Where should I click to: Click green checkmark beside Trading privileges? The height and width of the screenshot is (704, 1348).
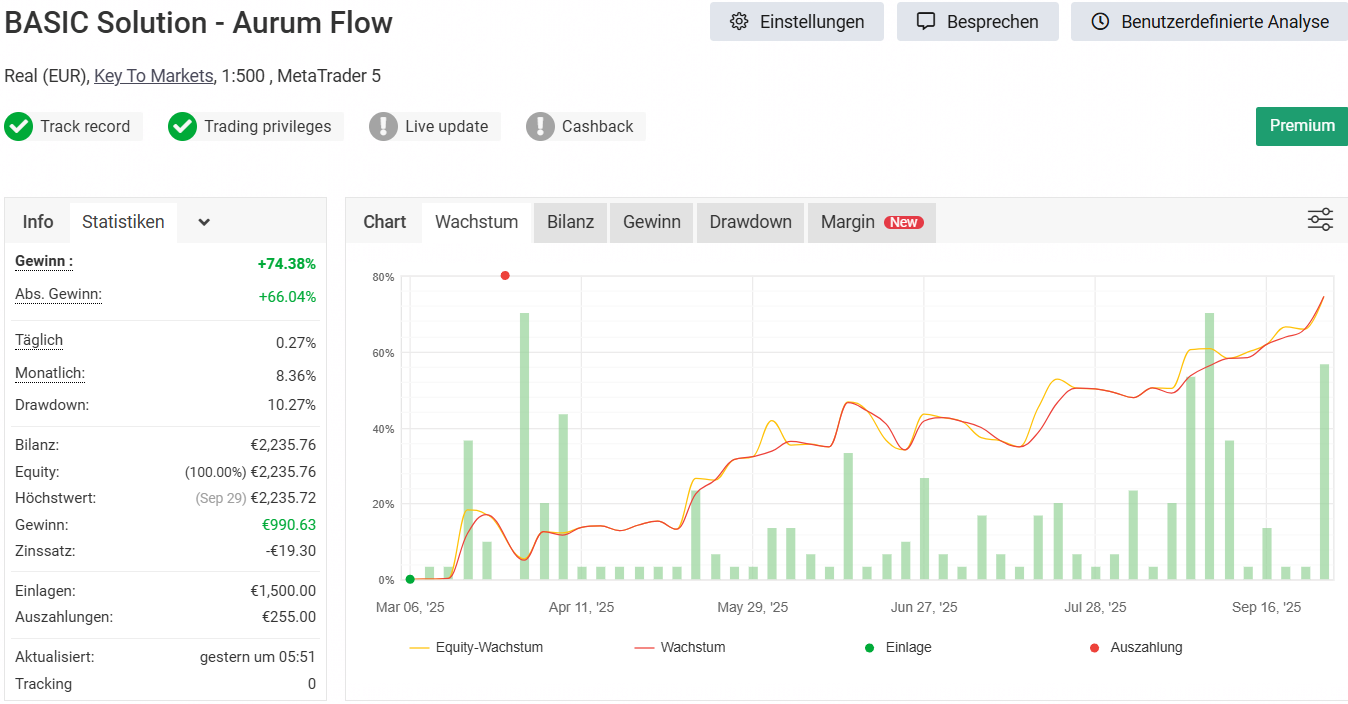(x=182, y=127)
